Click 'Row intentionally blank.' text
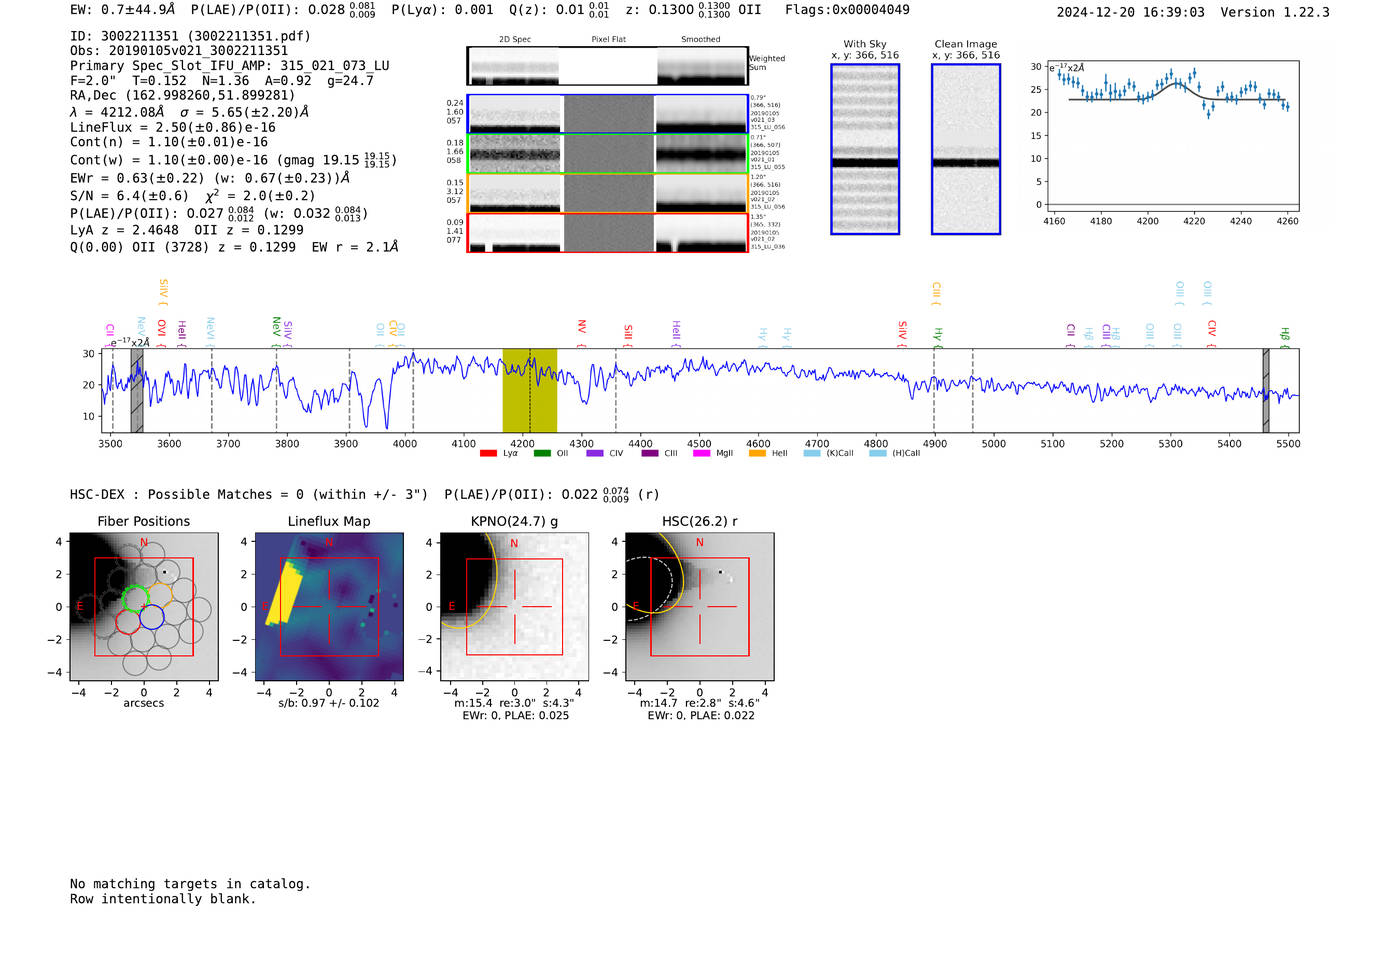The width and height of the screenshot is (1400, 953). point(163,899)
